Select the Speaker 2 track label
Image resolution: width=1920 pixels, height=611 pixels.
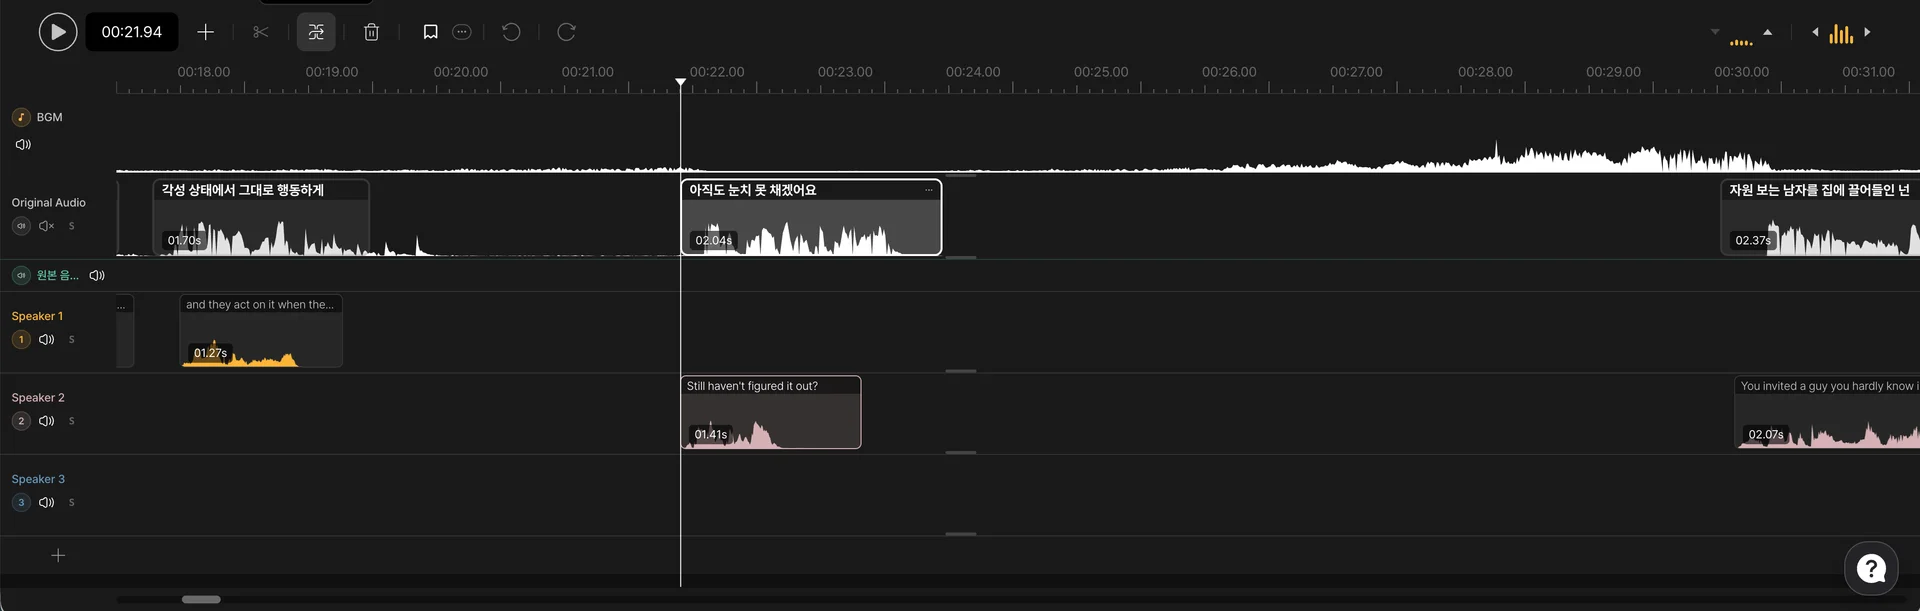click(x=38, y=398)
